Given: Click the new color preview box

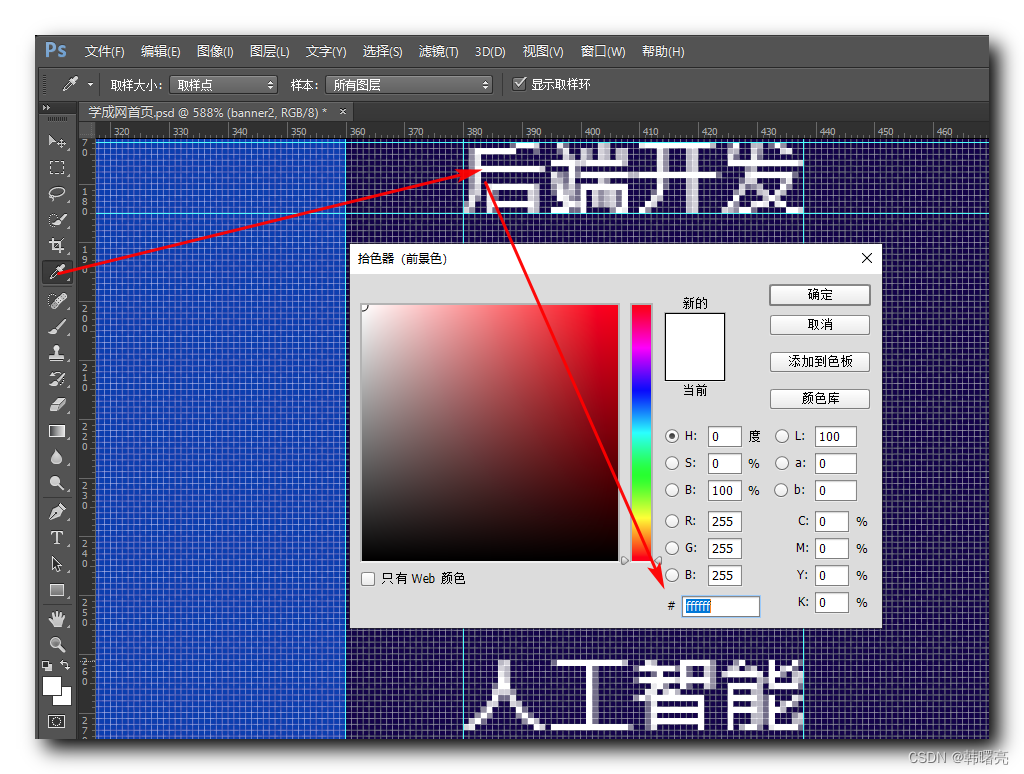Looking at the screenshot, I should 695,330.
